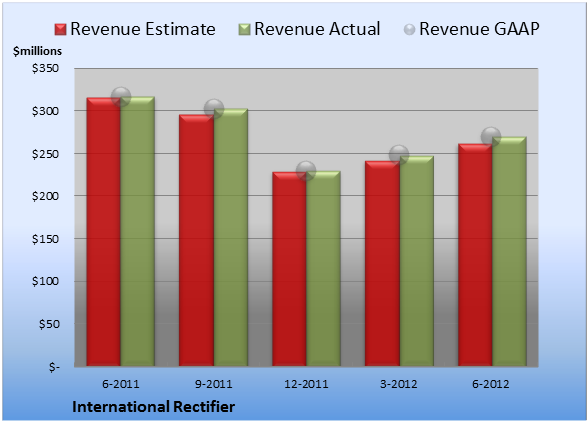588x422 pixels.
Task: Click the 3-2012 GAAP sphere marker
Action: coord(399,154)
